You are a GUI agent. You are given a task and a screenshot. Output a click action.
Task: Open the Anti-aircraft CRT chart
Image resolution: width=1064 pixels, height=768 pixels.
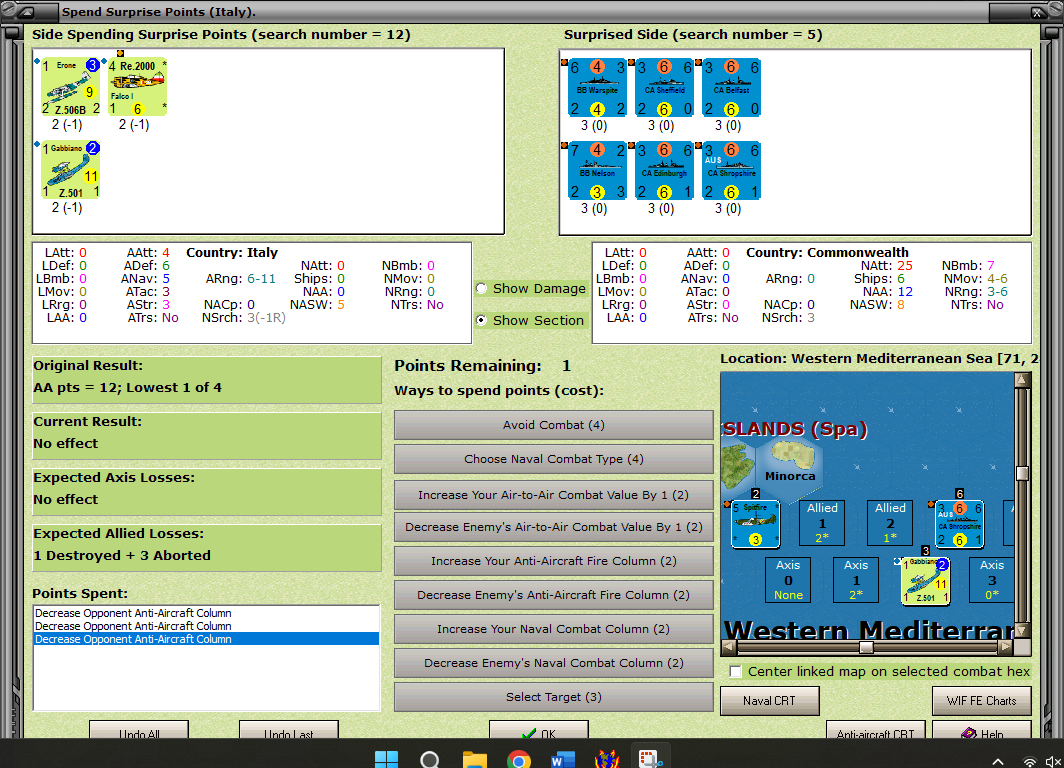[875, 730]
